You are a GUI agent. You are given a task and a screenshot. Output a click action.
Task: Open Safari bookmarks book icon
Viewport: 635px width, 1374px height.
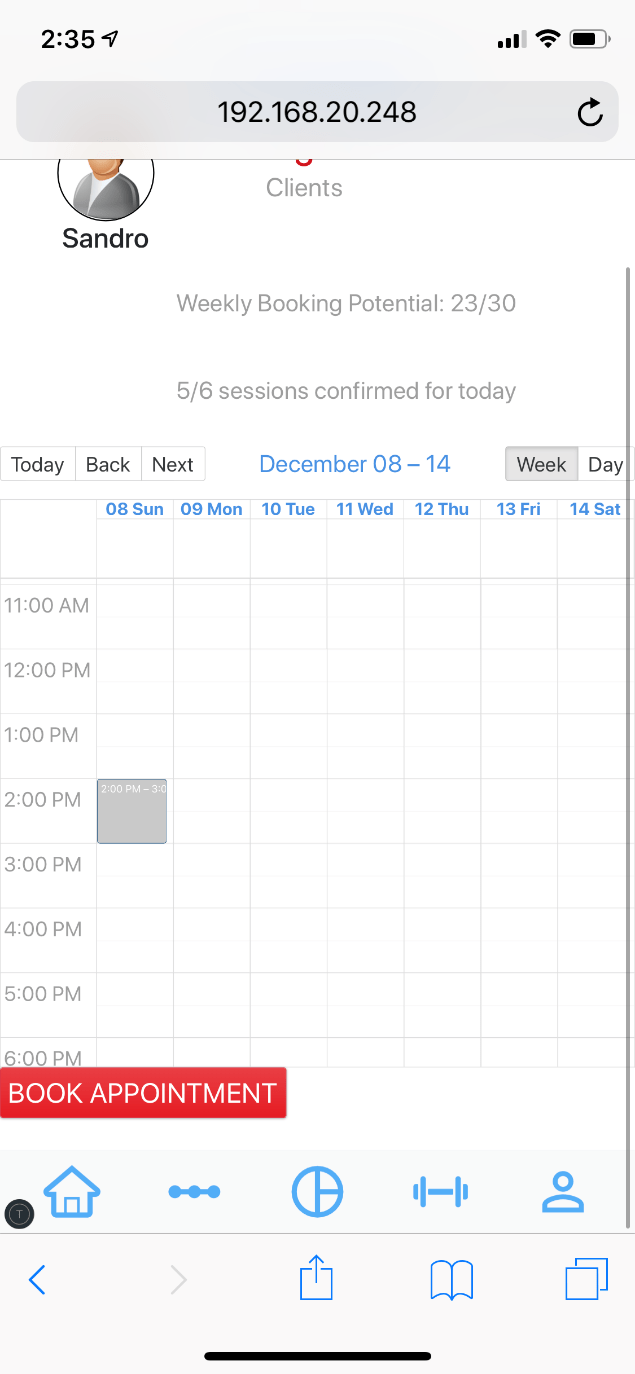click(451, 1279)
